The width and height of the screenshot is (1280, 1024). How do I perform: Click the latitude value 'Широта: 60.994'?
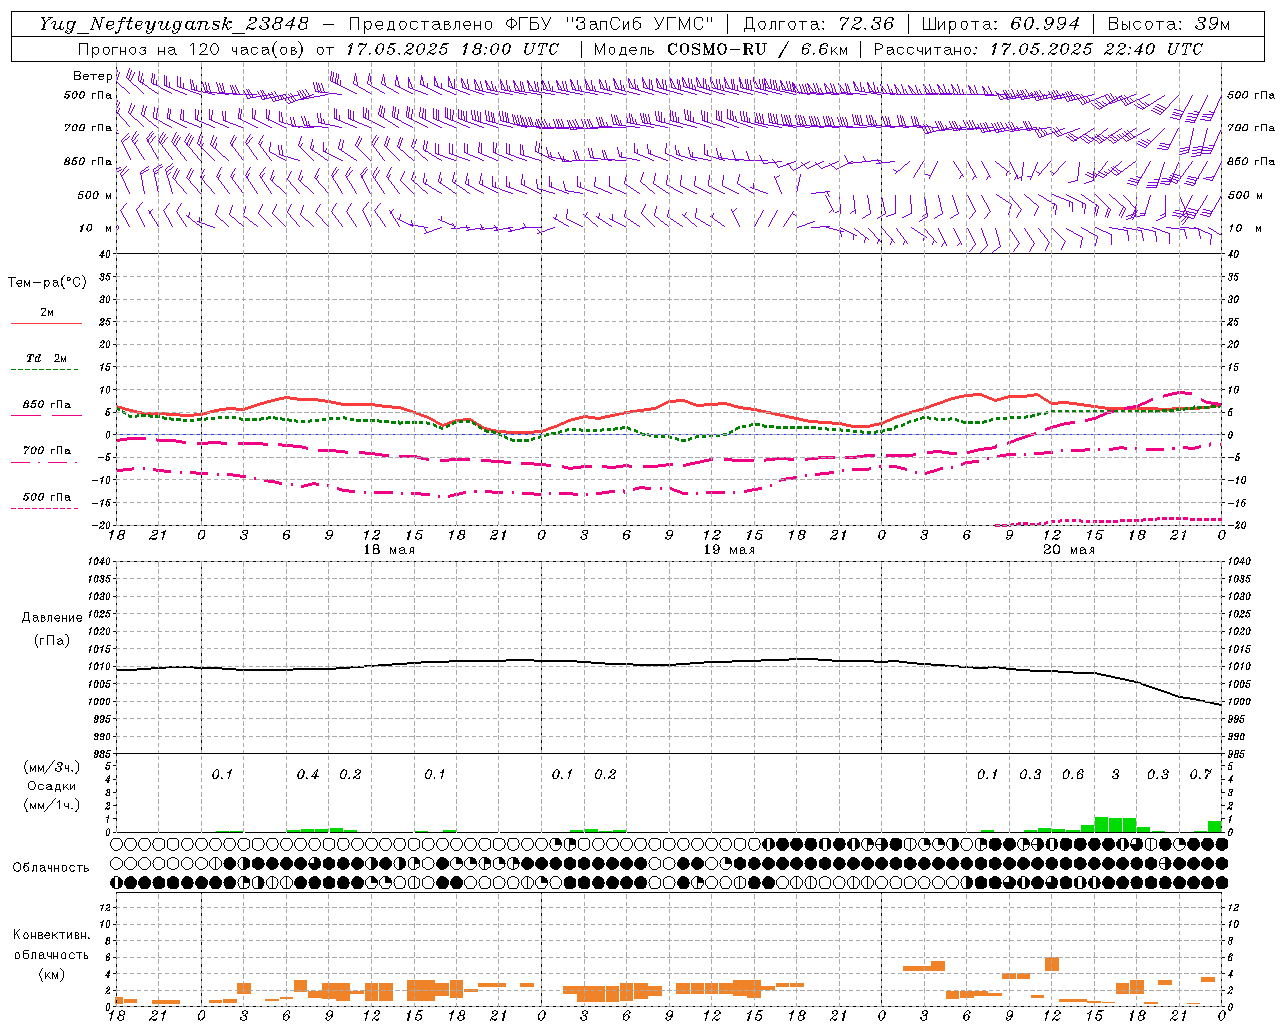pos(1000,24)
